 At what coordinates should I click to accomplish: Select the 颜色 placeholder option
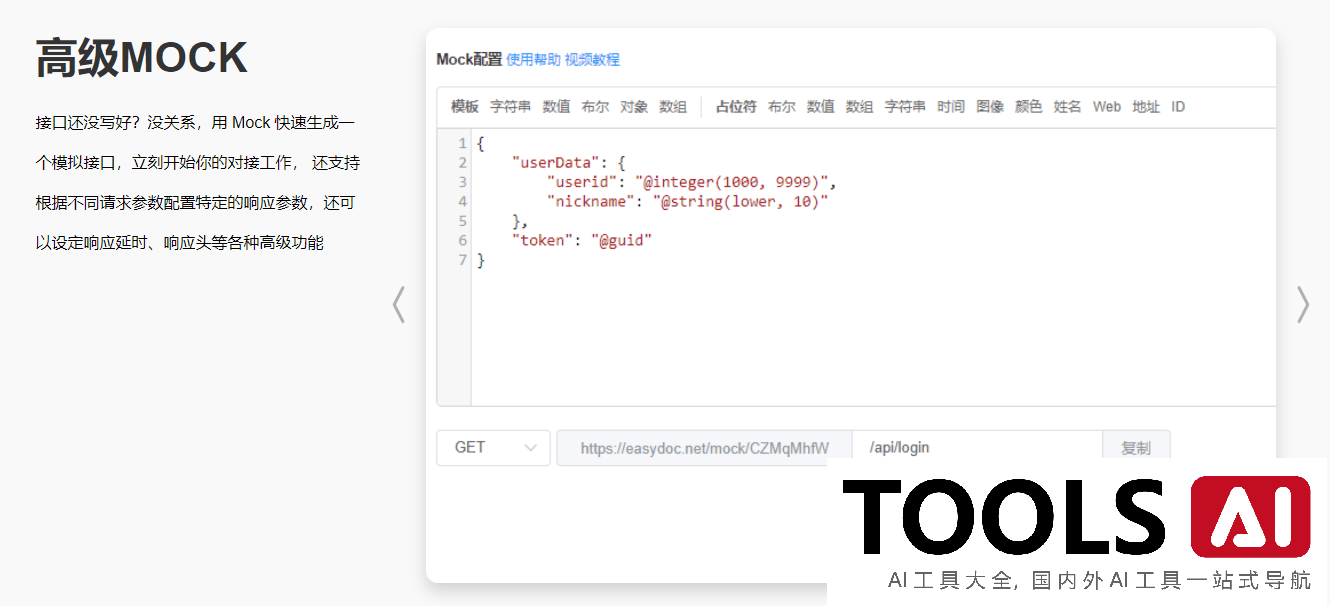(1029, 107)
